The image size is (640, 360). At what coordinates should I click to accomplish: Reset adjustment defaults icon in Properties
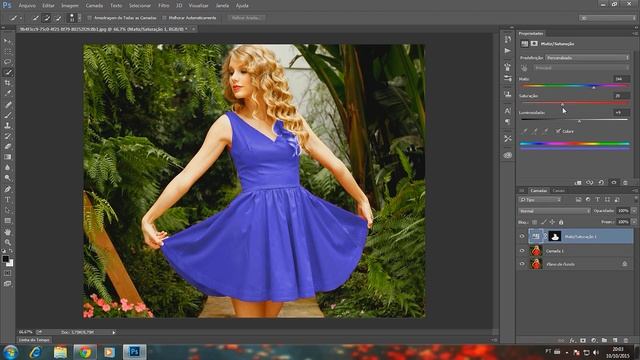click(601, 183)
